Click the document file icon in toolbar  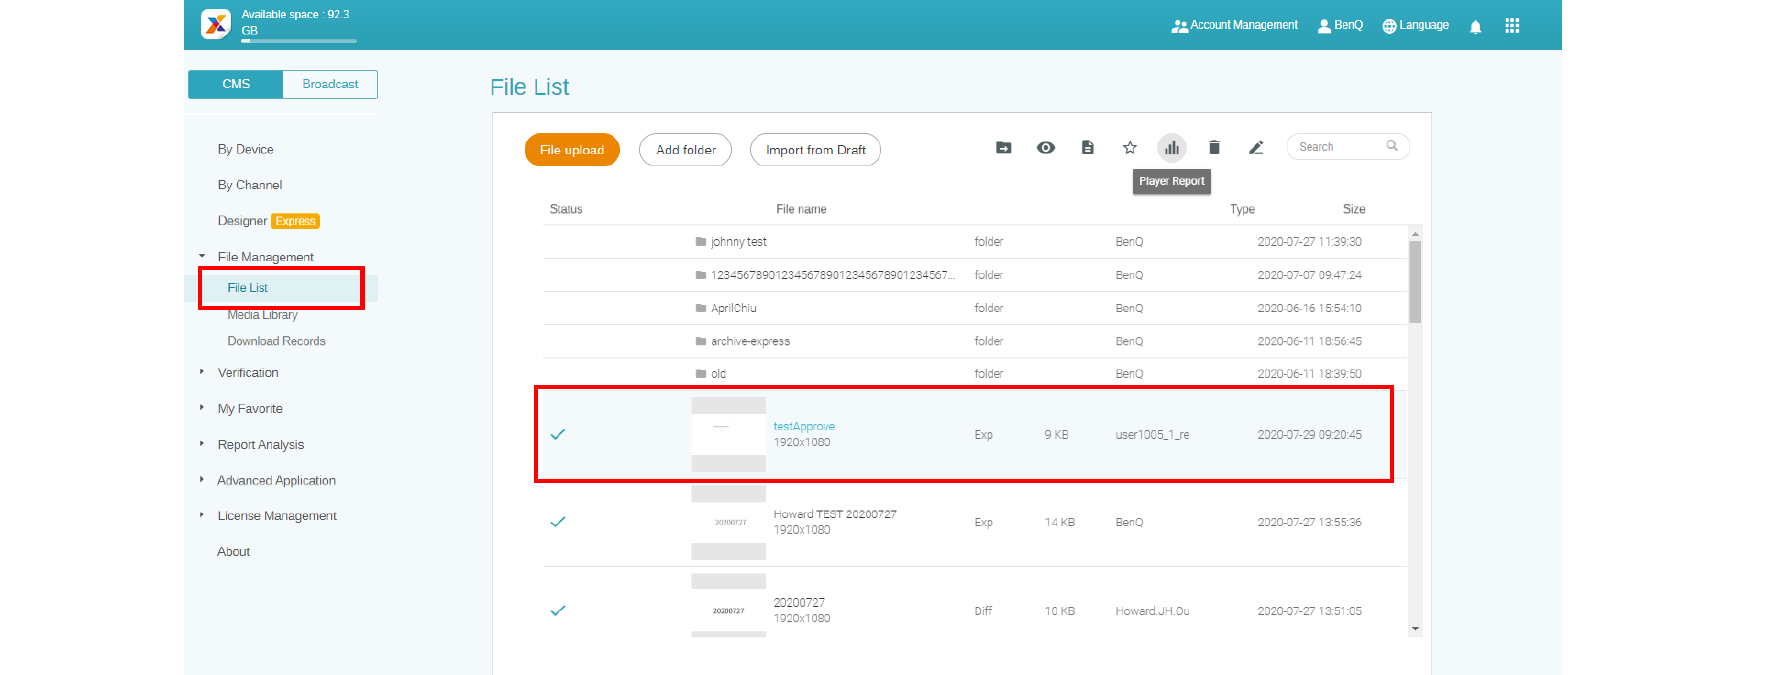[1088, 148]
